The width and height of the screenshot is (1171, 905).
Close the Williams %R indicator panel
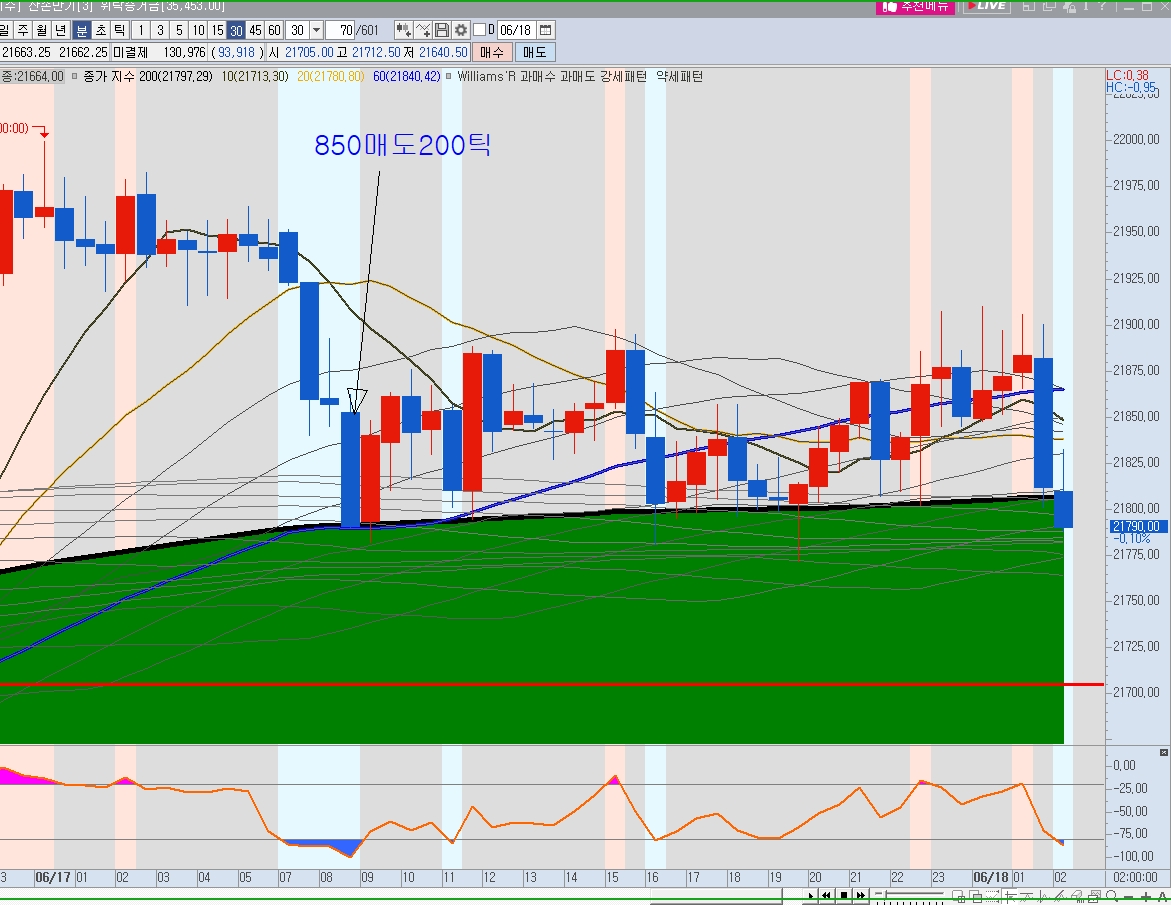1163,752
